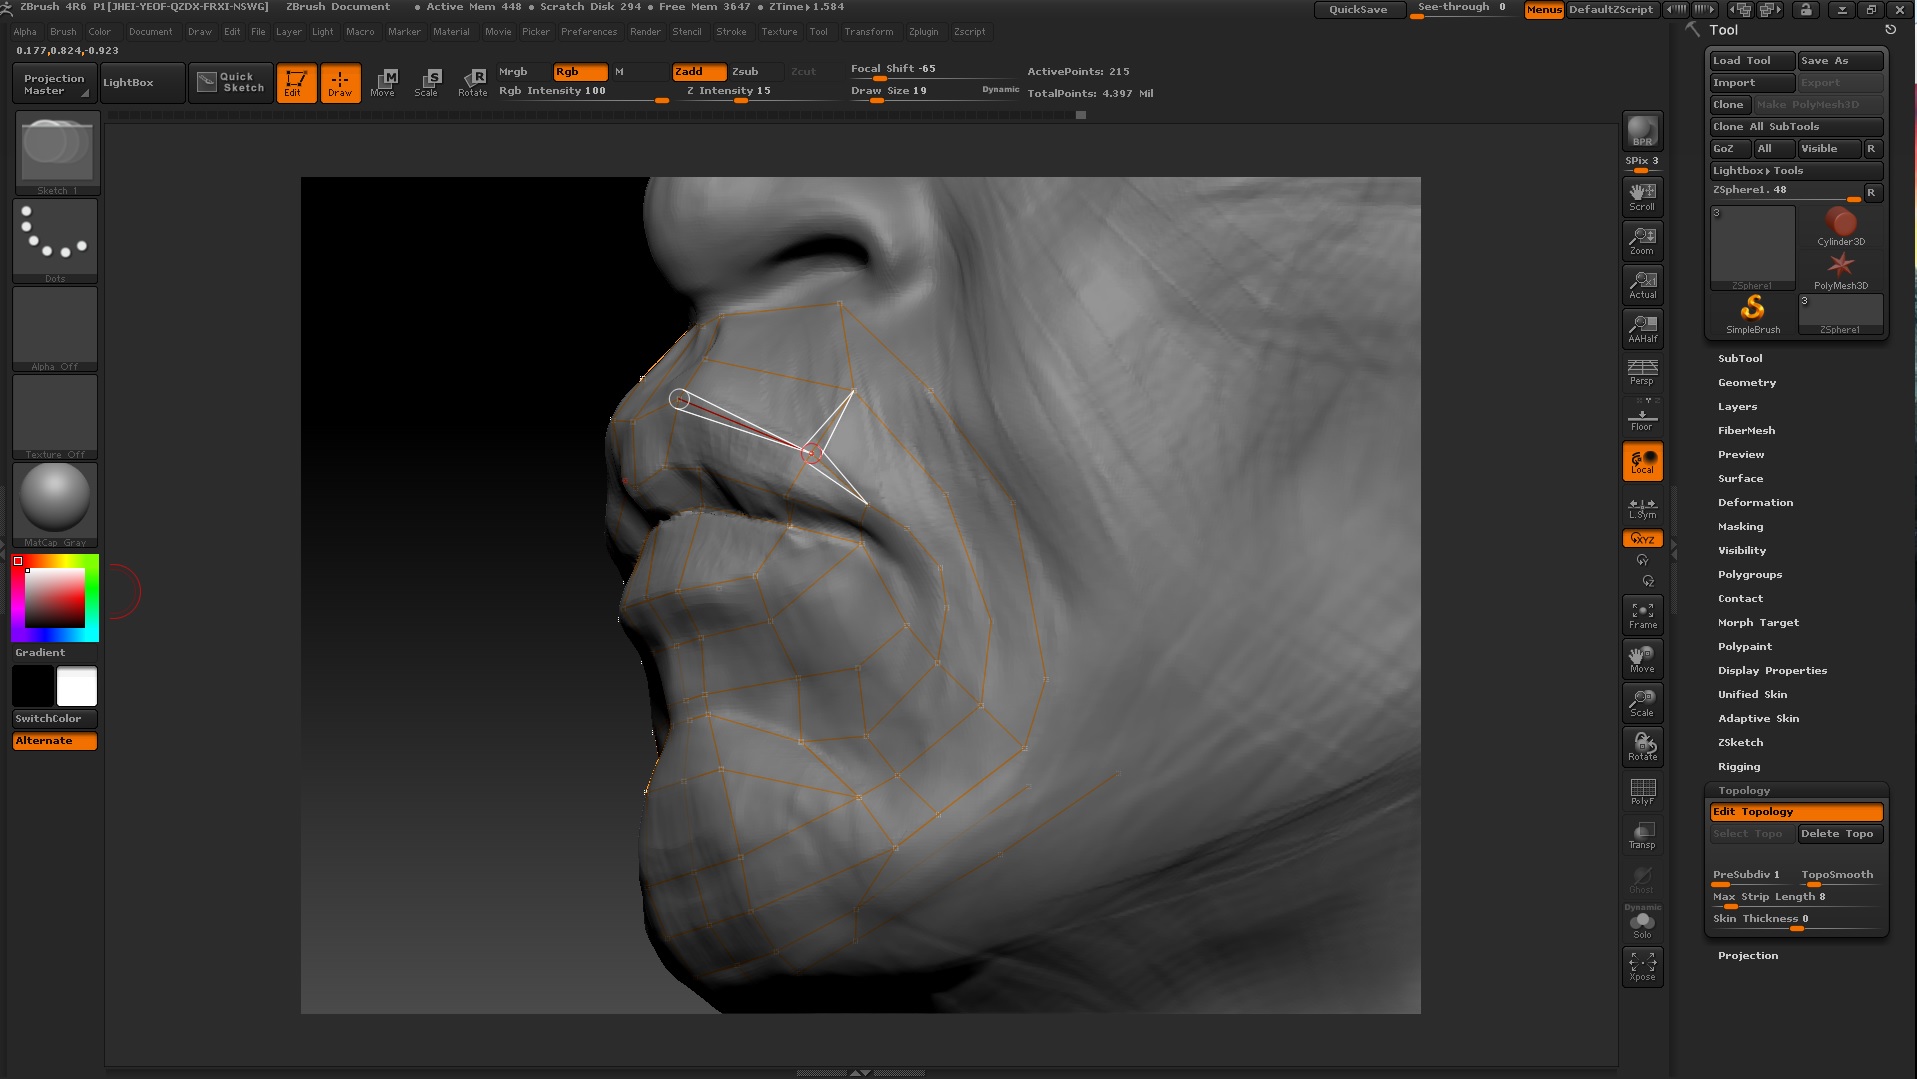Select the PolyMesh3D tool icon
The width and height of the screenshot is (1917, 1079).
pos(1840,271)
